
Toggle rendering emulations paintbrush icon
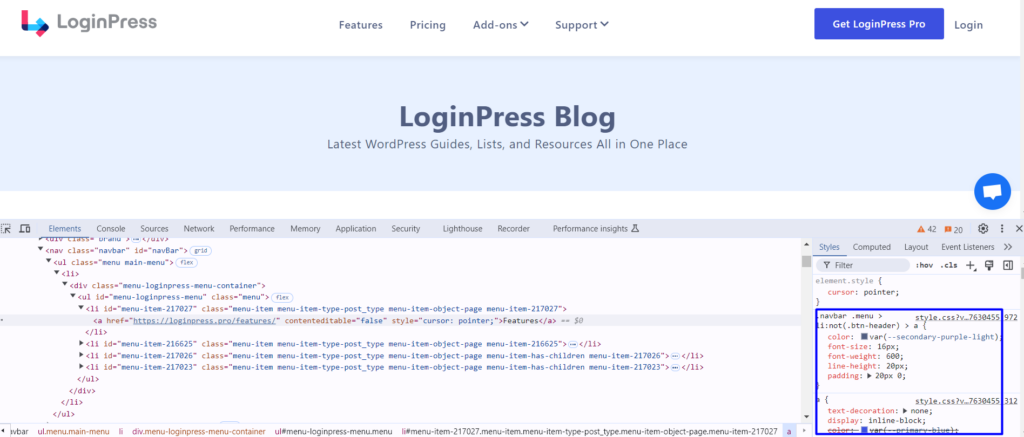click(989, 265)
